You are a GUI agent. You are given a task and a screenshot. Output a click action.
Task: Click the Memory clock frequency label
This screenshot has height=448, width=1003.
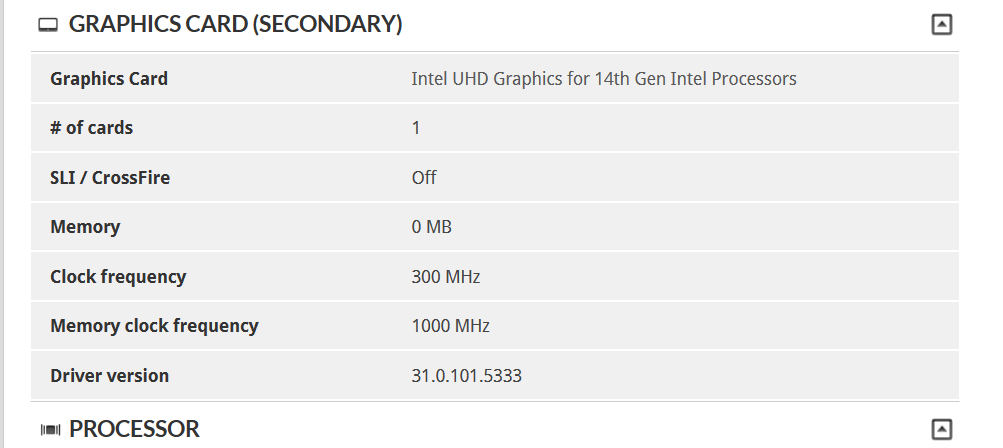154,326
